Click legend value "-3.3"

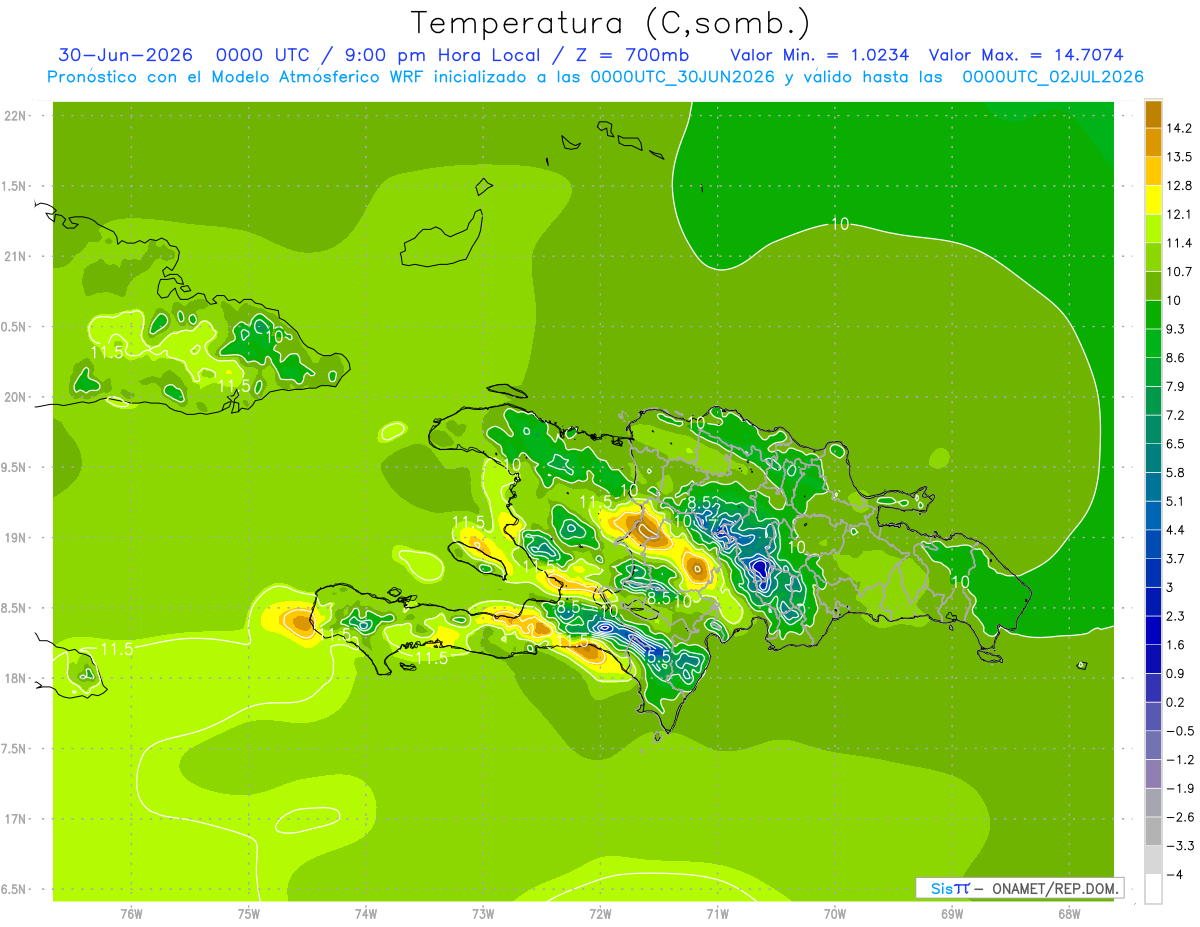[1178, 845]
